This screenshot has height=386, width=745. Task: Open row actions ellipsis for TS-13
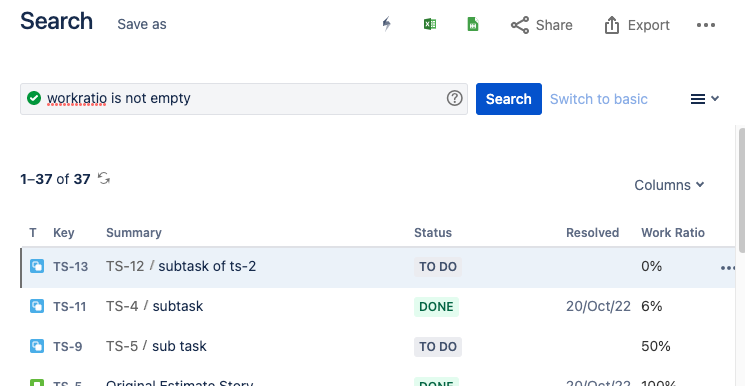[727, 268]
